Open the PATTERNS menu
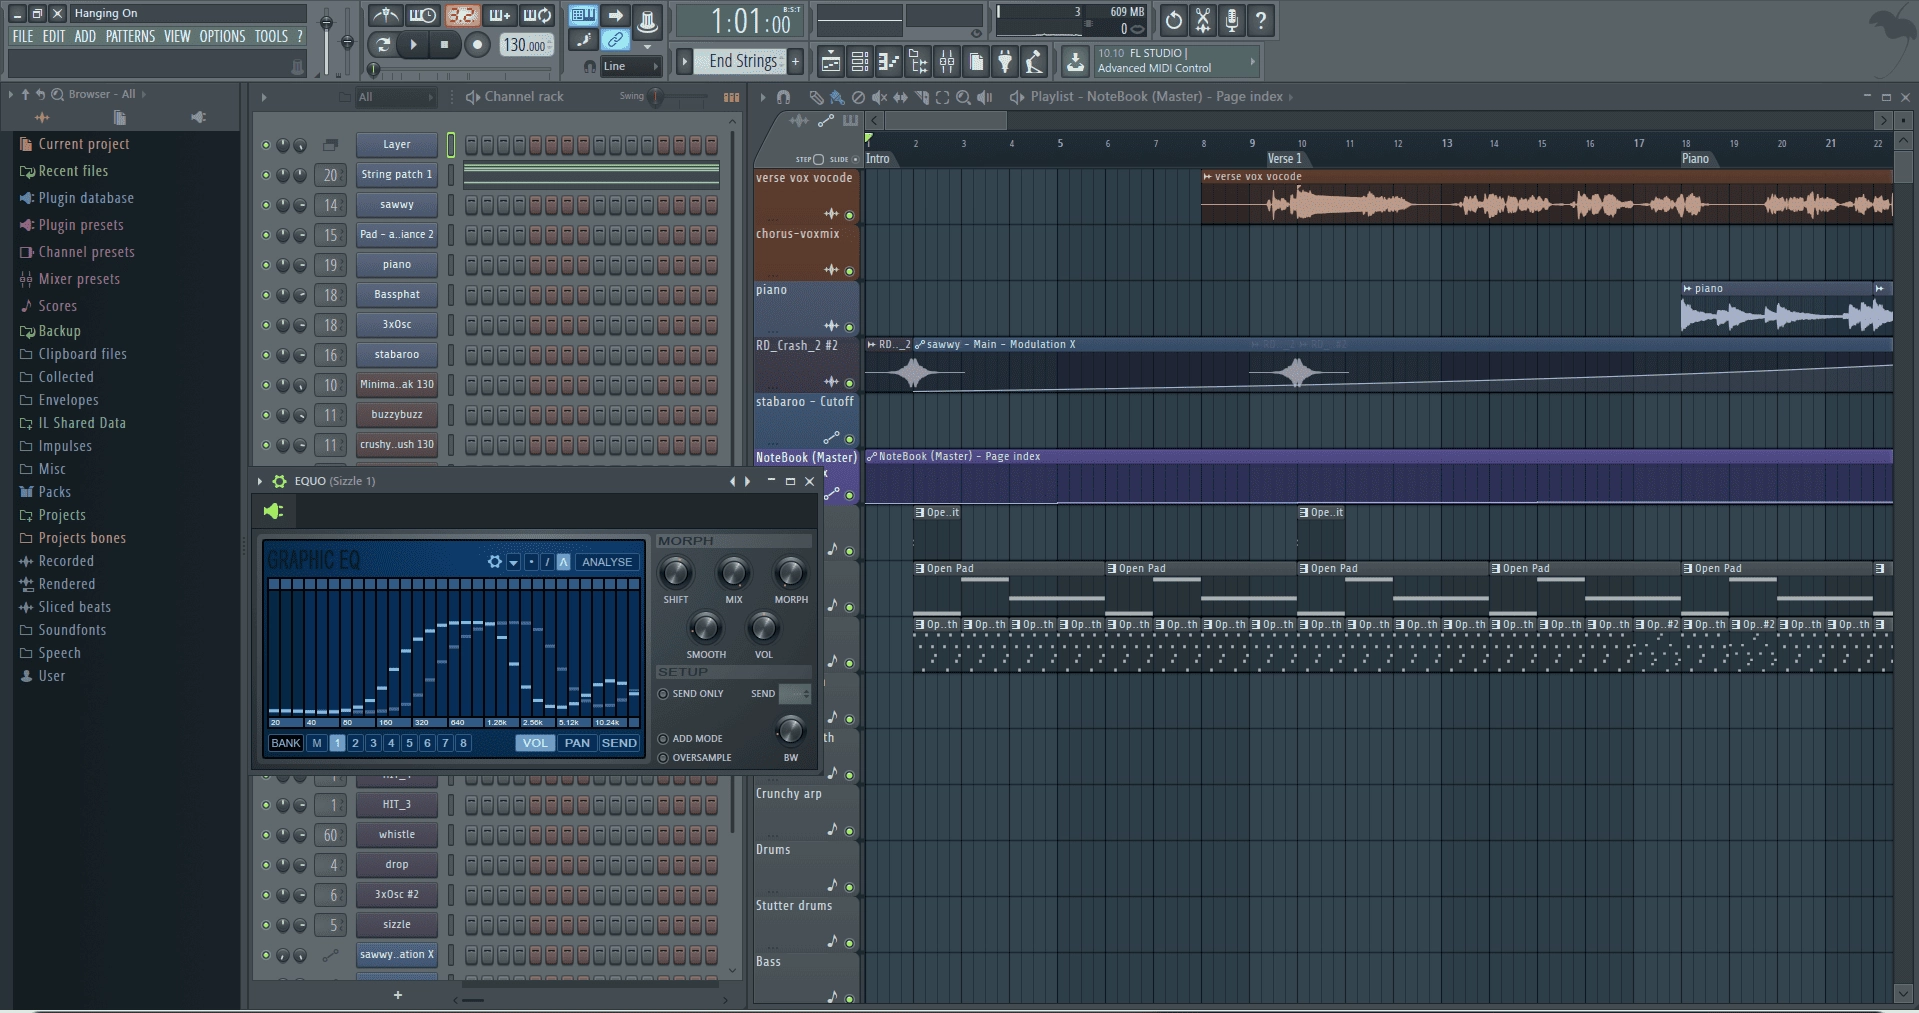 pos(130,36)
